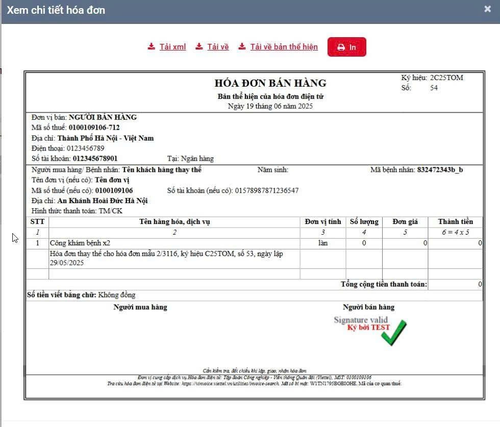Viewport: 500px width, 427px height.
Task: Click the Thành tiền column header
Action: 455,222
